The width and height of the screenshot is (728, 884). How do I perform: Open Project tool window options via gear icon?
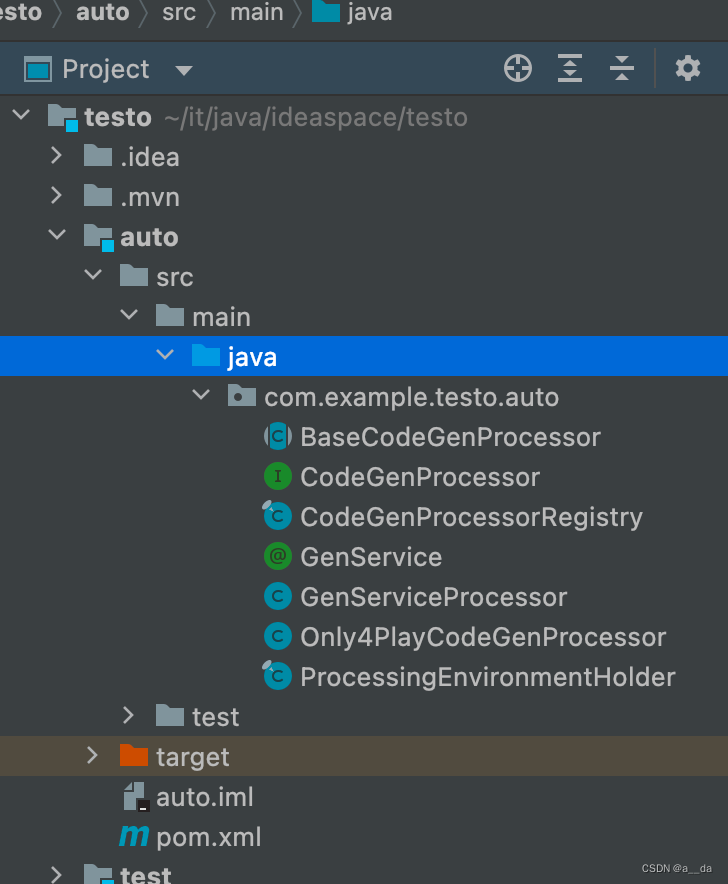click(687, 68)
